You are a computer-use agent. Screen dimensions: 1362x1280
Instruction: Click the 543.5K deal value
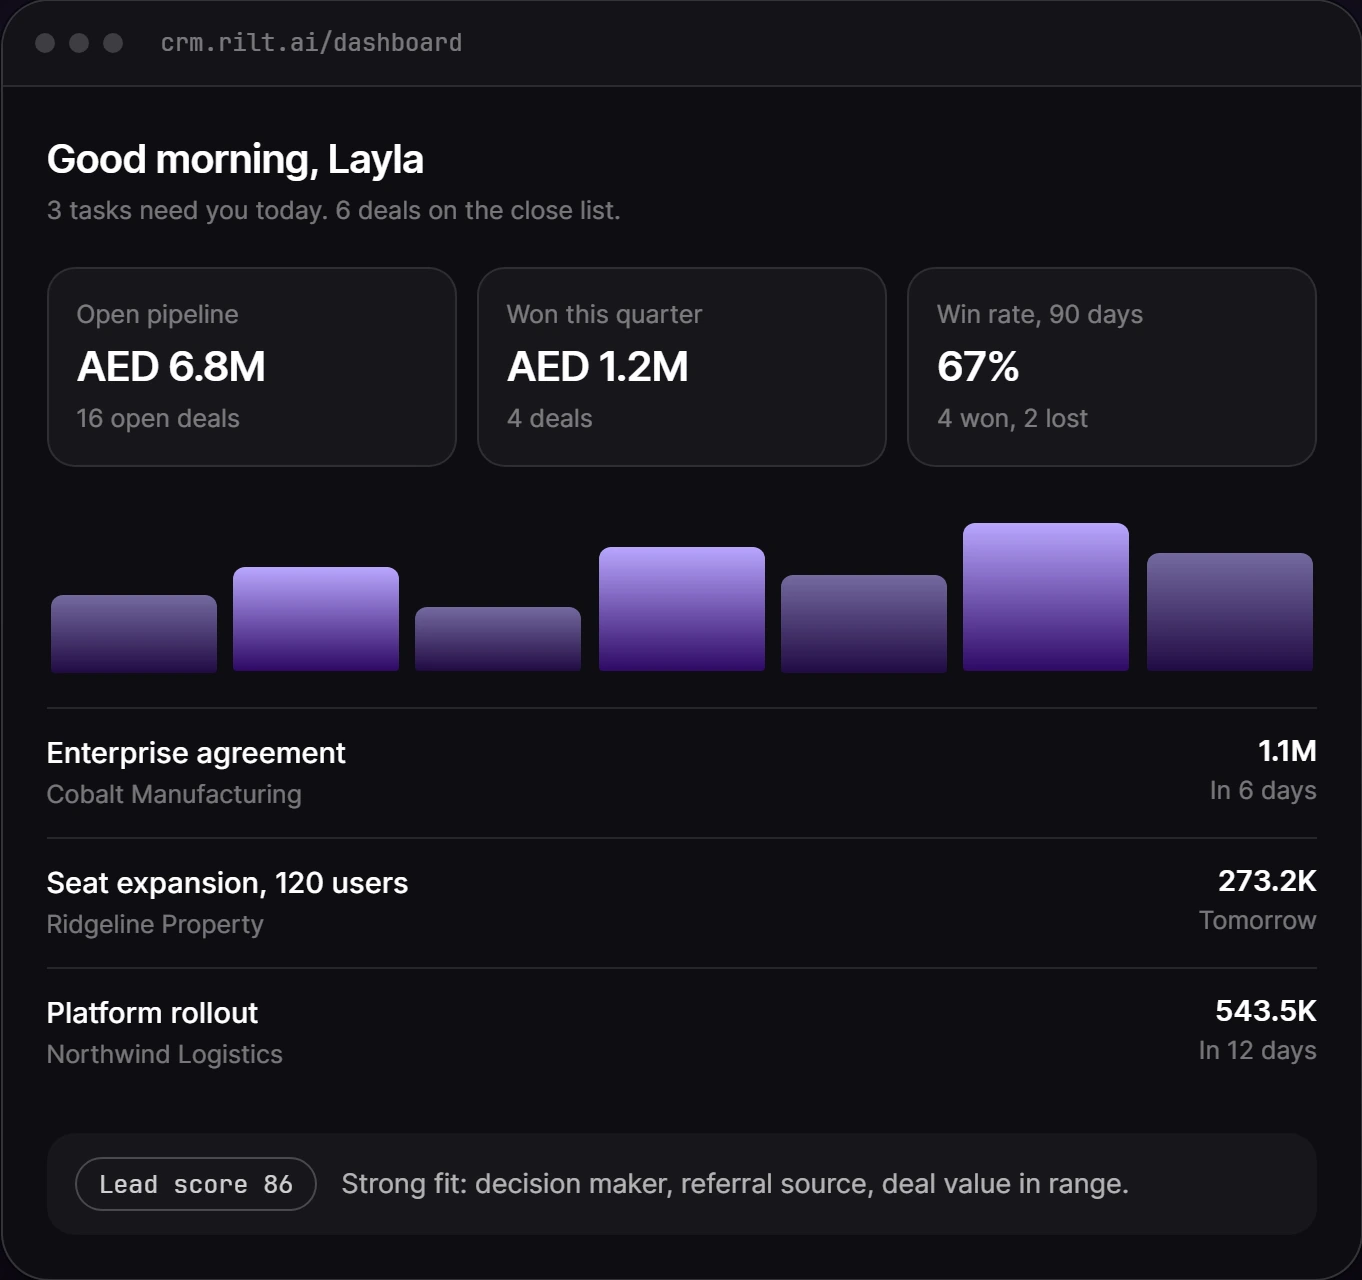click(1266, 1011)
